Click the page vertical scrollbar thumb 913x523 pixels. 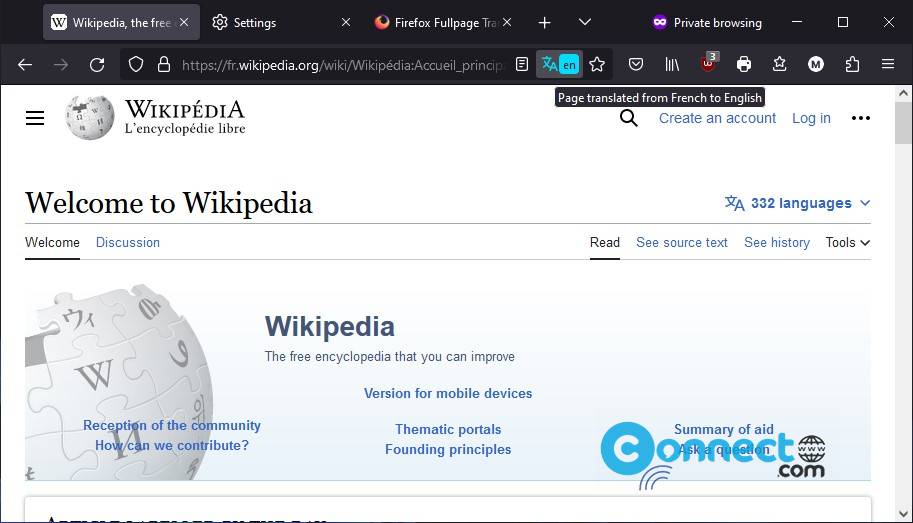click(x=903, y=123)
